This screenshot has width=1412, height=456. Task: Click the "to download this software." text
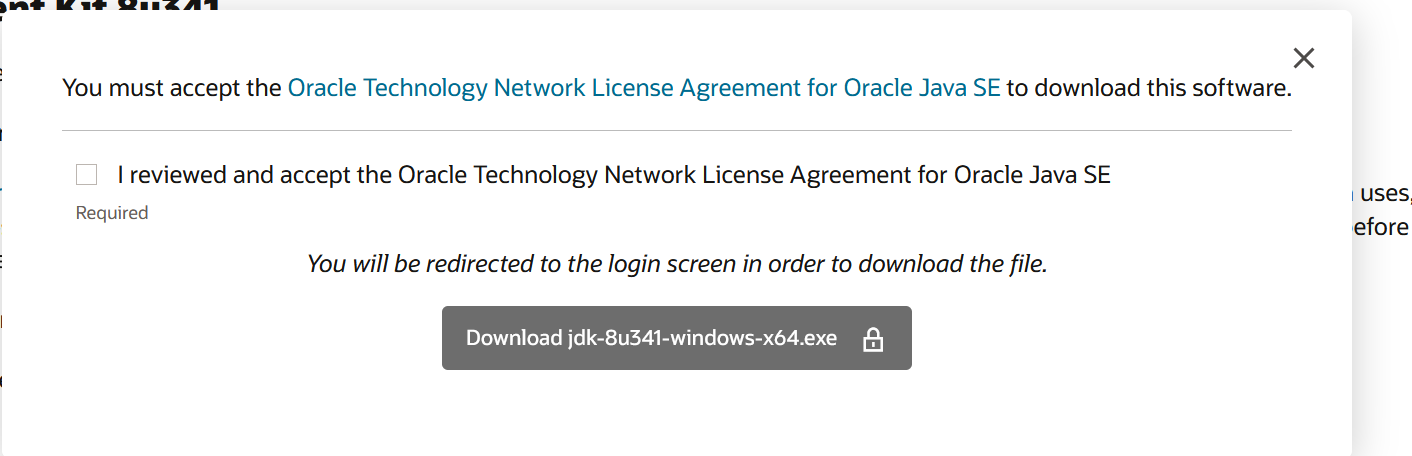[x=1149, y=88]
